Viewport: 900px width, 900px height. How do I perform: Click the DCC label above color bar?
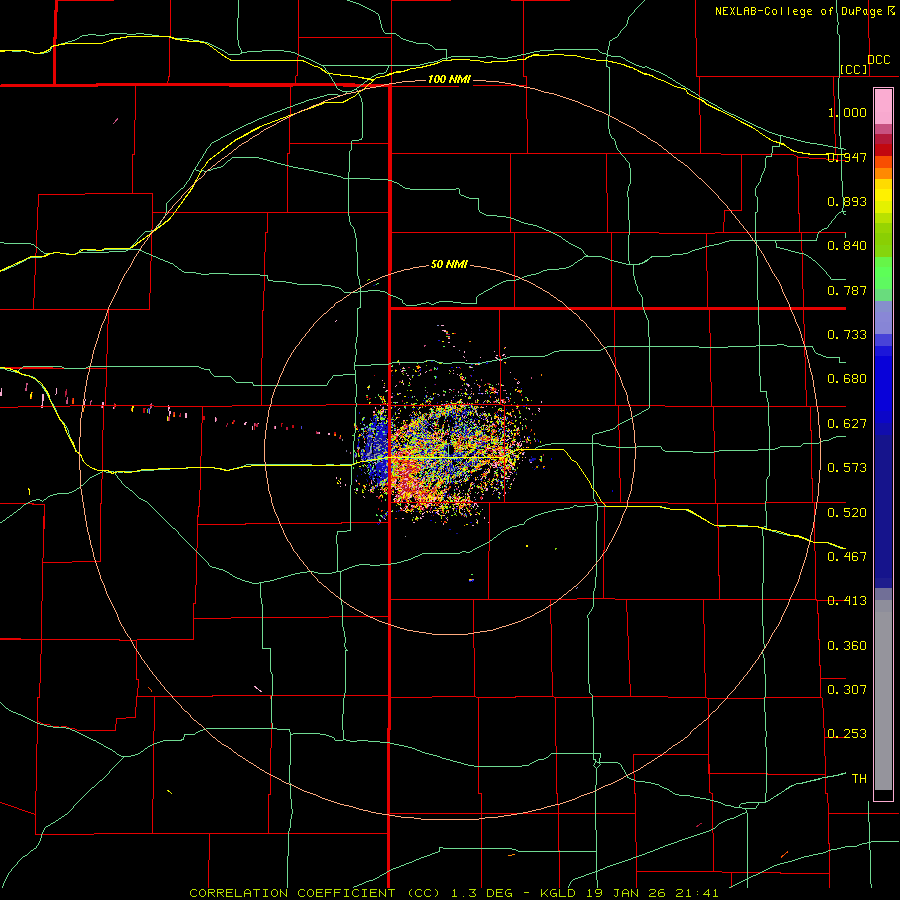pos(878,59)
